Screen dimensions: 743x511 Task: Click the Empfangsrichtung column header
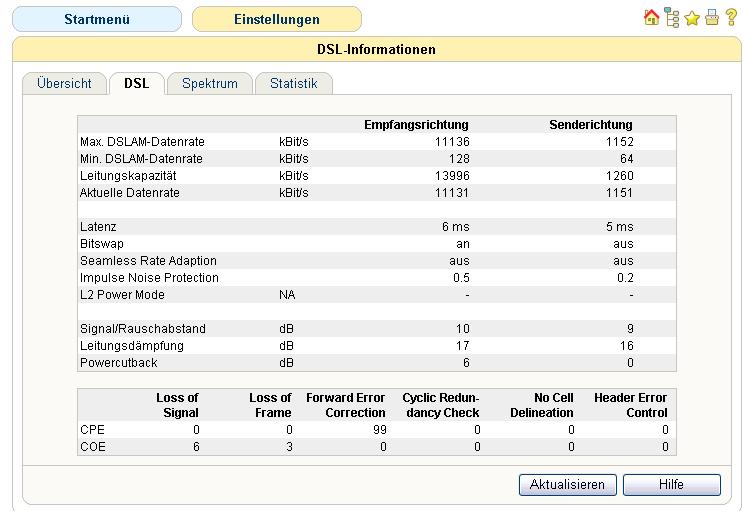[x=416, y=125]
